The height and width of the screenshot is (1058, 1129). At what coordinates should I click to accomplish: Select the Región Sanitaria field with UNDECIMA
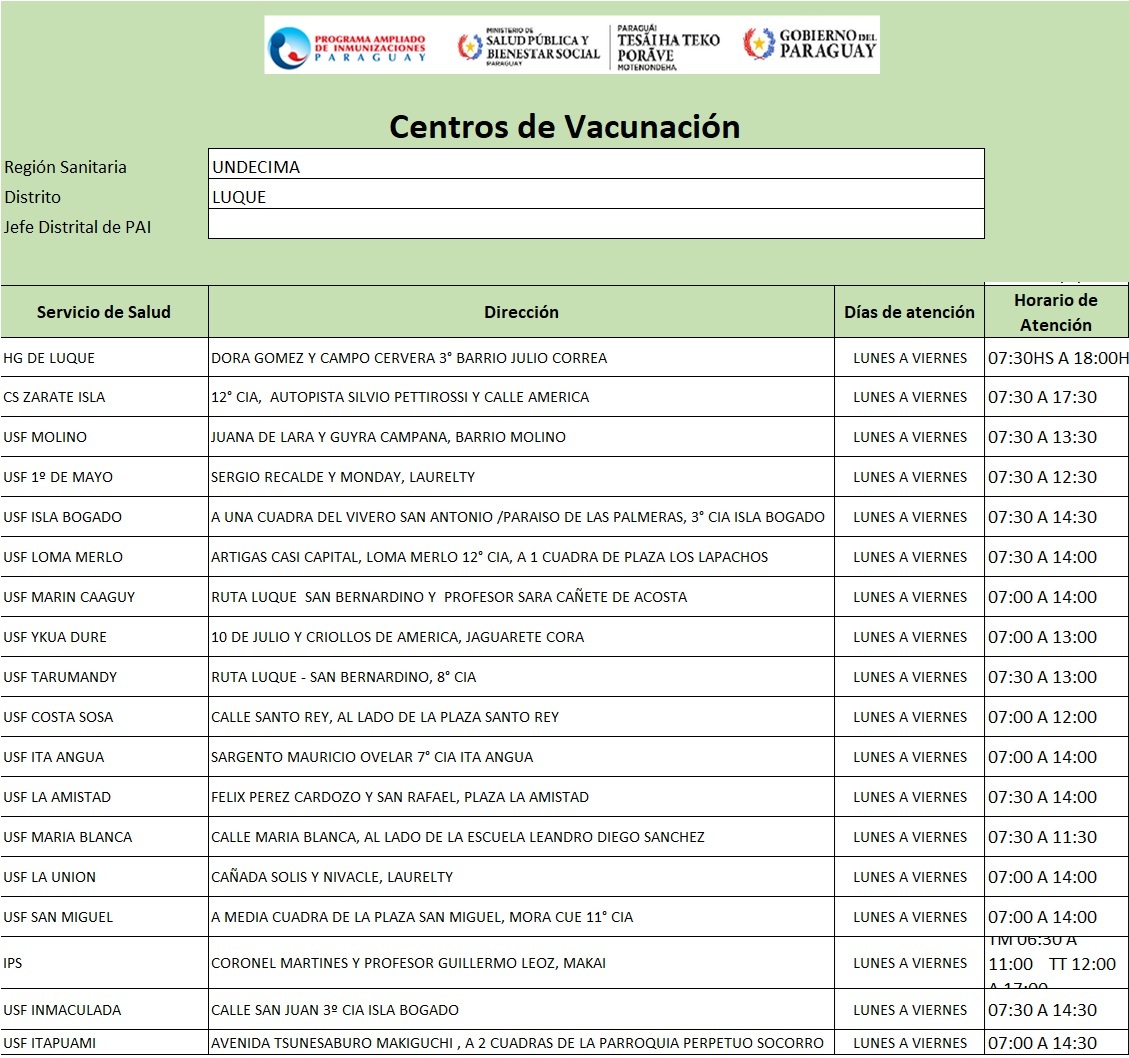point(596,164)
